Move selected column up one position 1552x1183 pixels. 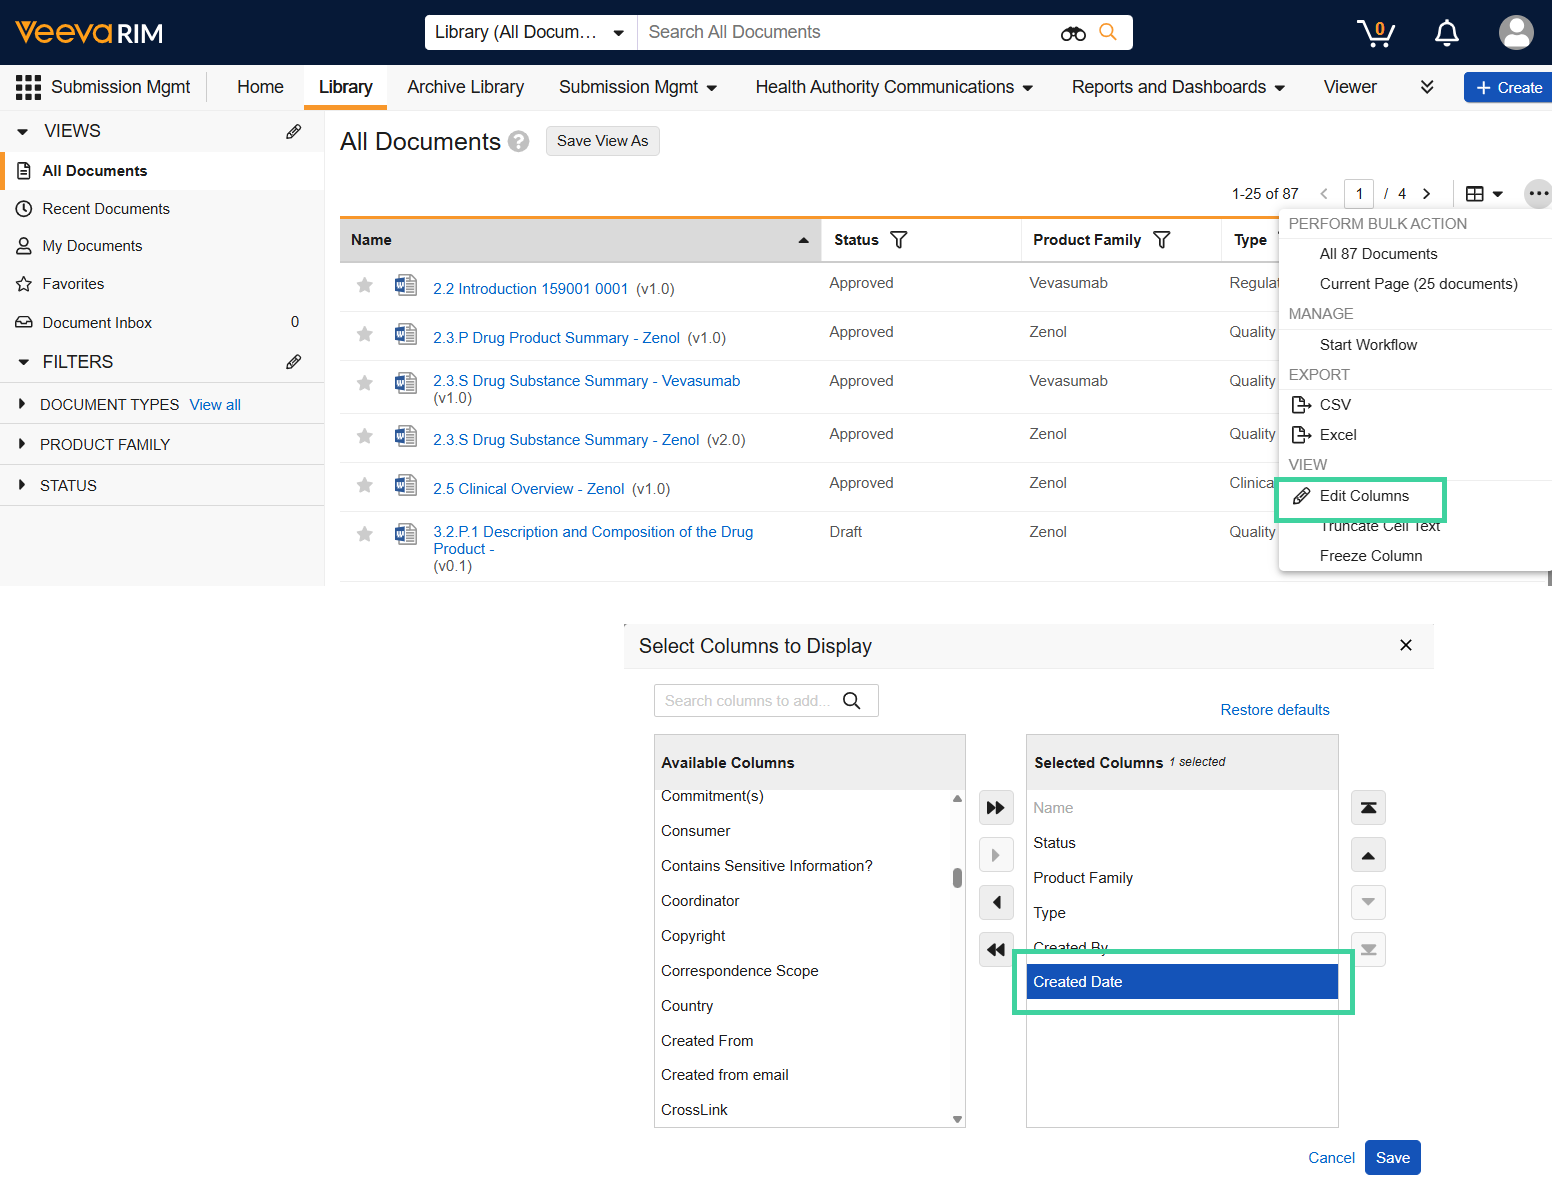[x=1368, y=855]
